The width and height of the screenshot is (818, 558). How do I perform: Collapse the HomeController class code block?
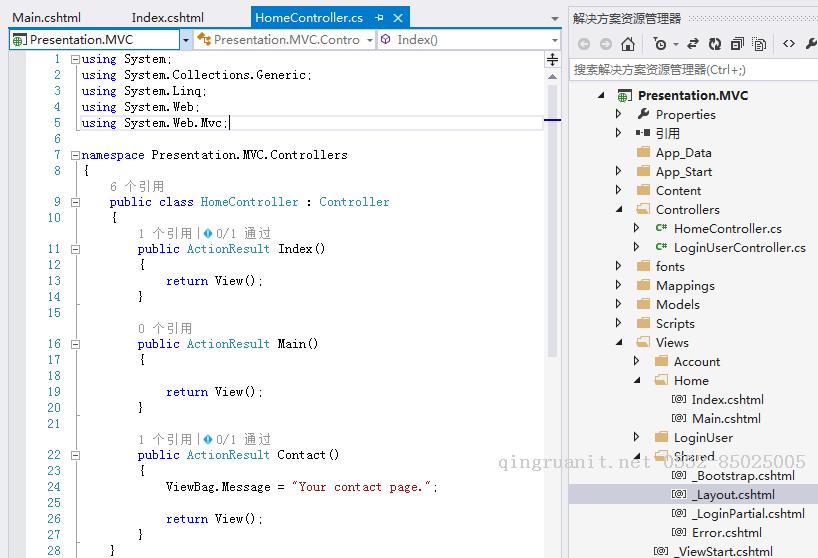click(x=75, y=202)
